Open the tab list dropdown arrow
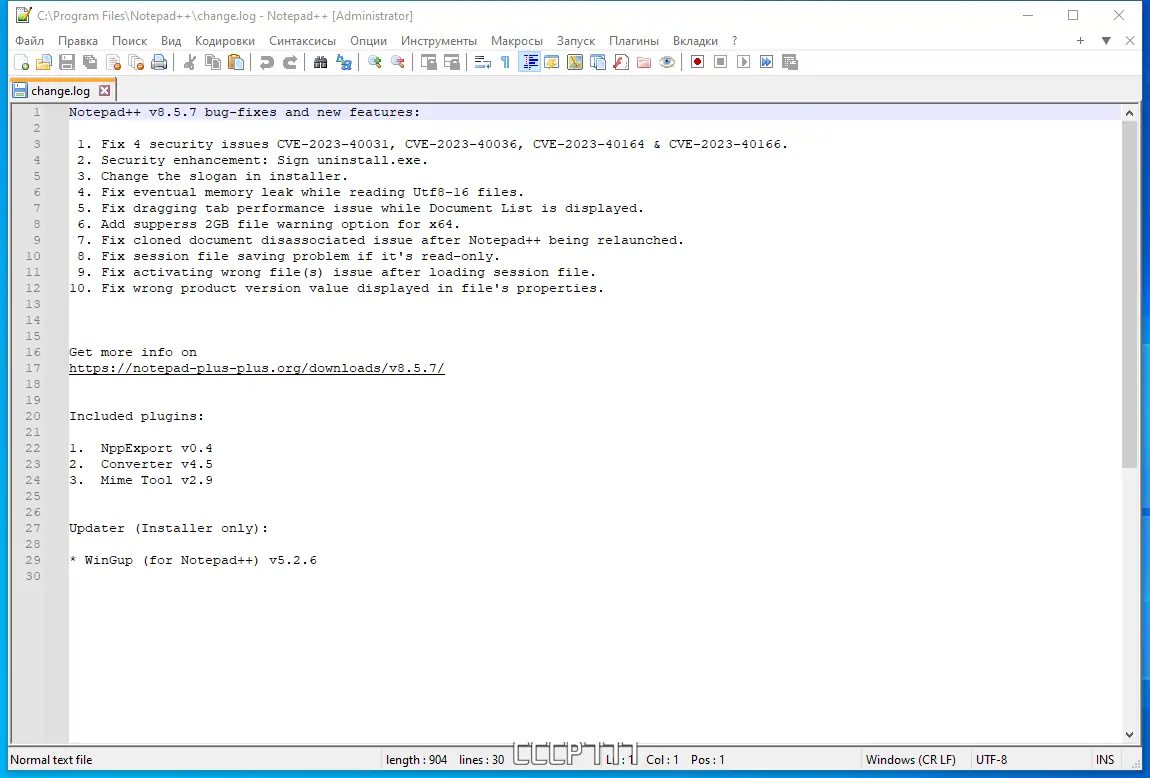Screen dimensions: 1150x778 click(x=1106, y=40)
